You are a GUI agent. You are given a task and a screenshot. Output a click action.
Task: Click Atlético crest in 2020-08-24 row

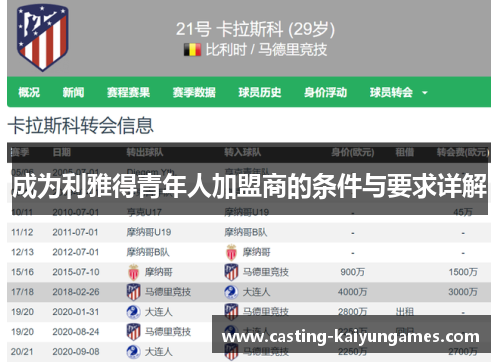pos(133,332)
